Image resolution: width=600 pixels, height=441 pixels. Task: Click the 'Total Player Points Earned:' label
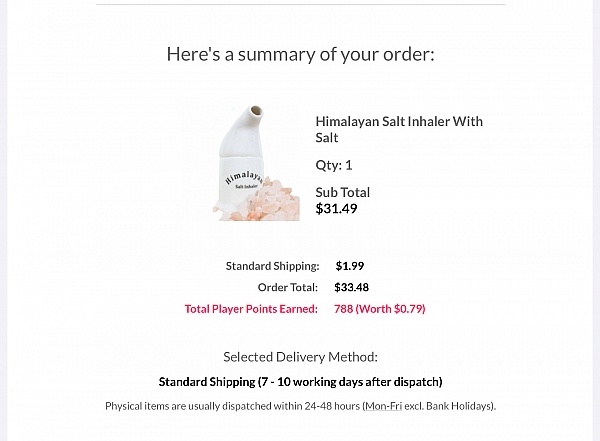tap(251, 309)
